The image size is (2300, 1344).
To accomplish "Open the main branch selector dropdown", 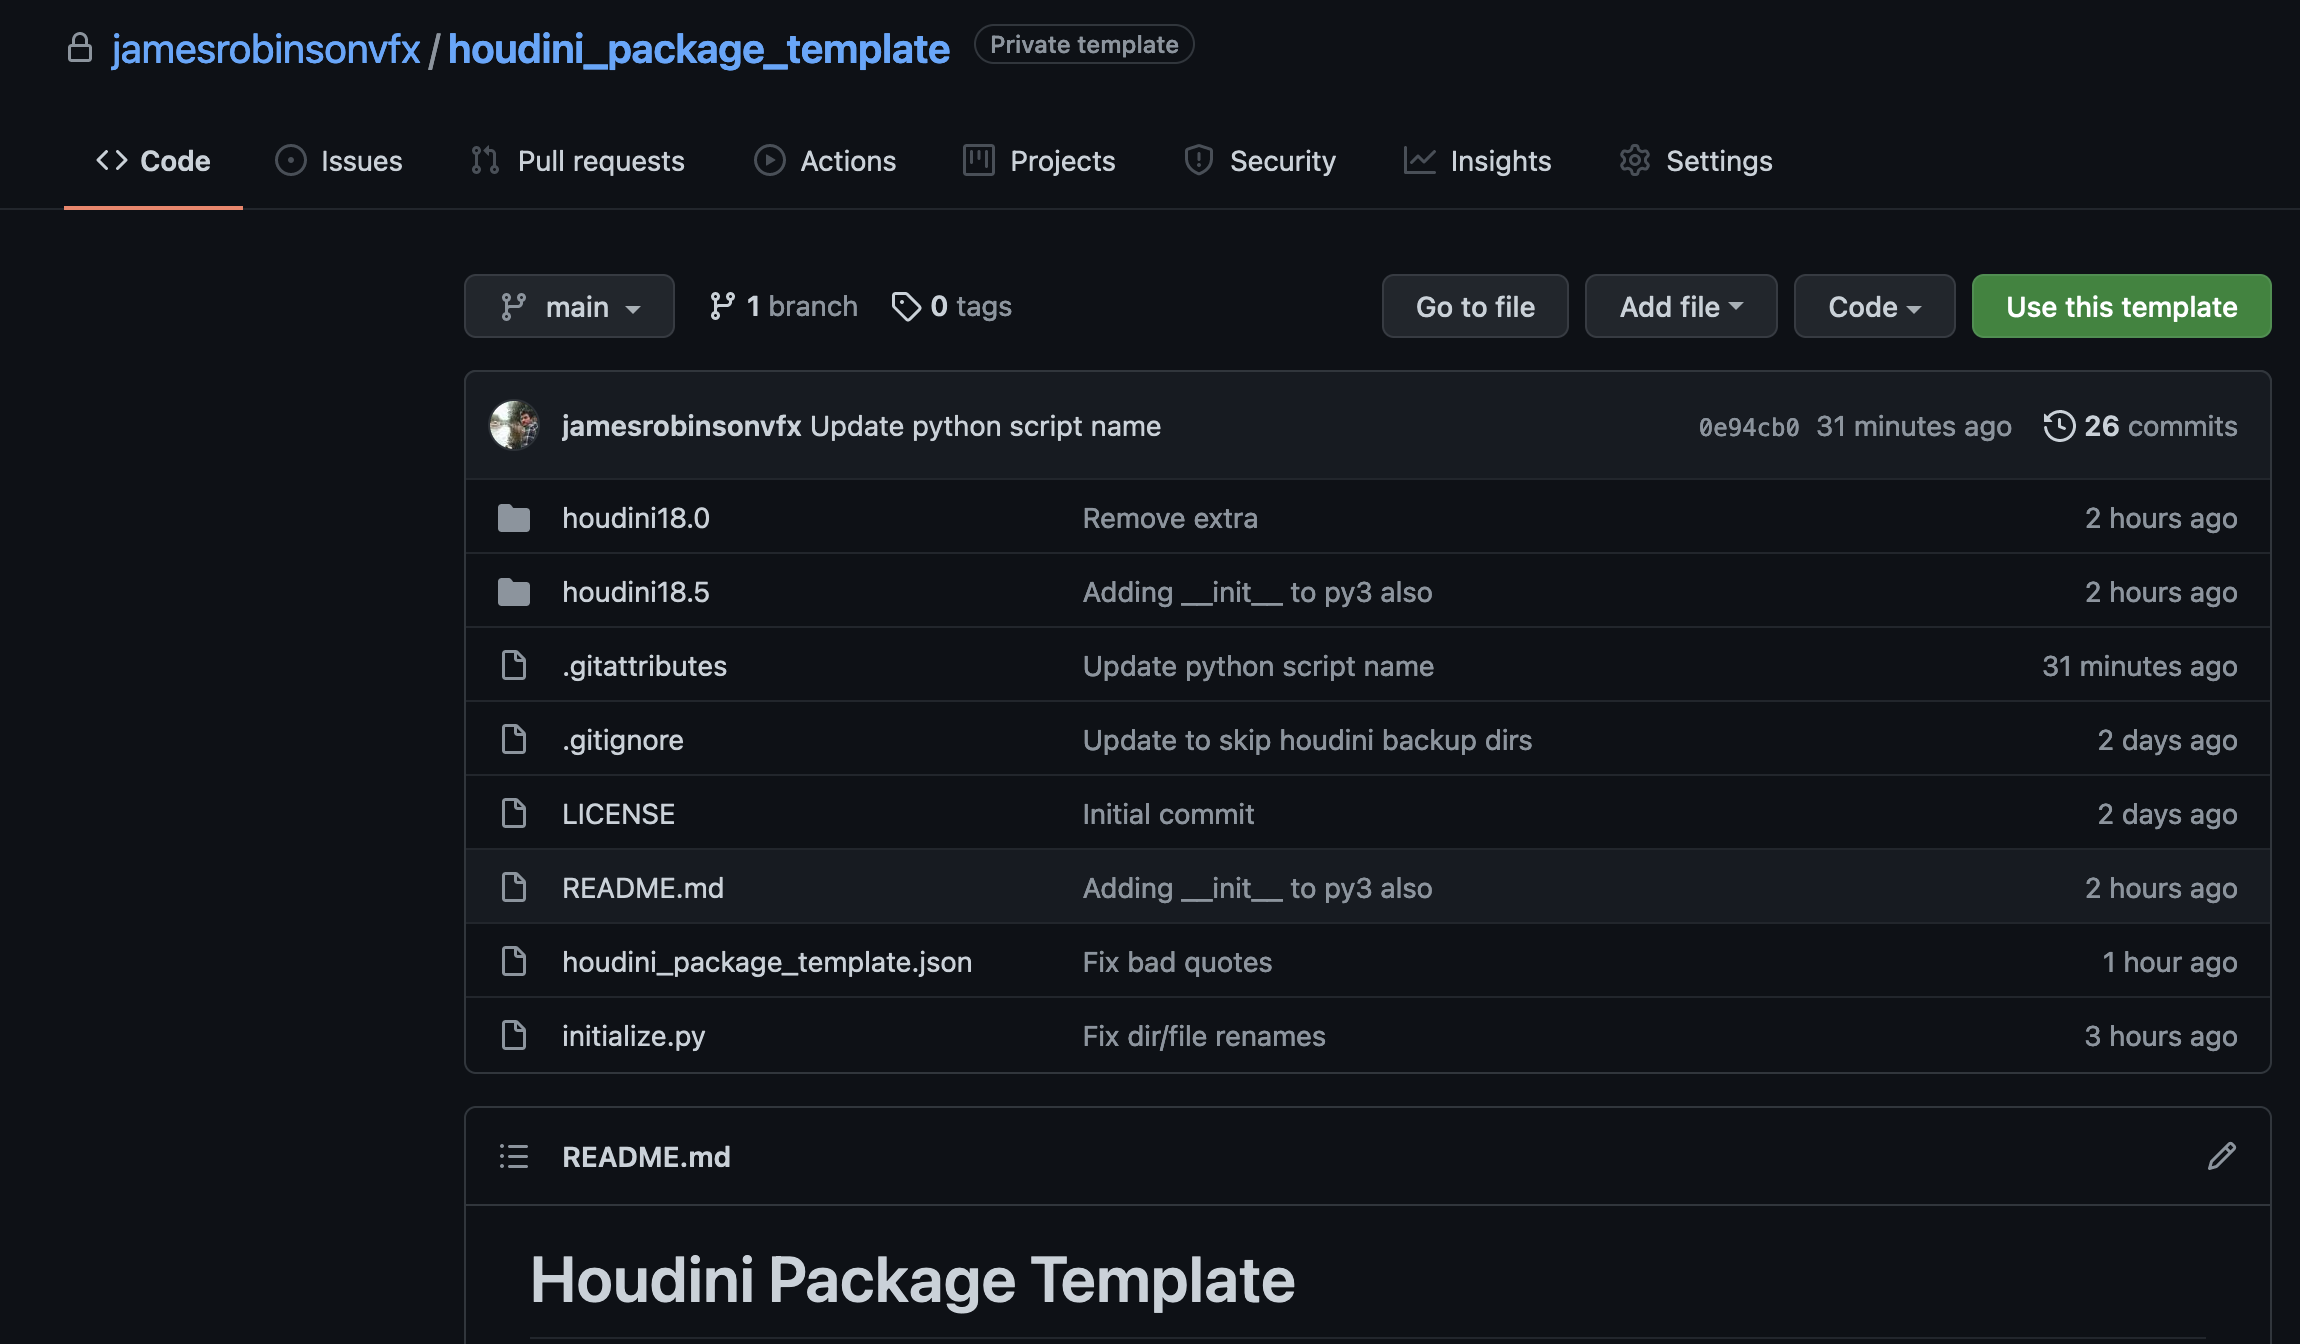I will (569, 306).
